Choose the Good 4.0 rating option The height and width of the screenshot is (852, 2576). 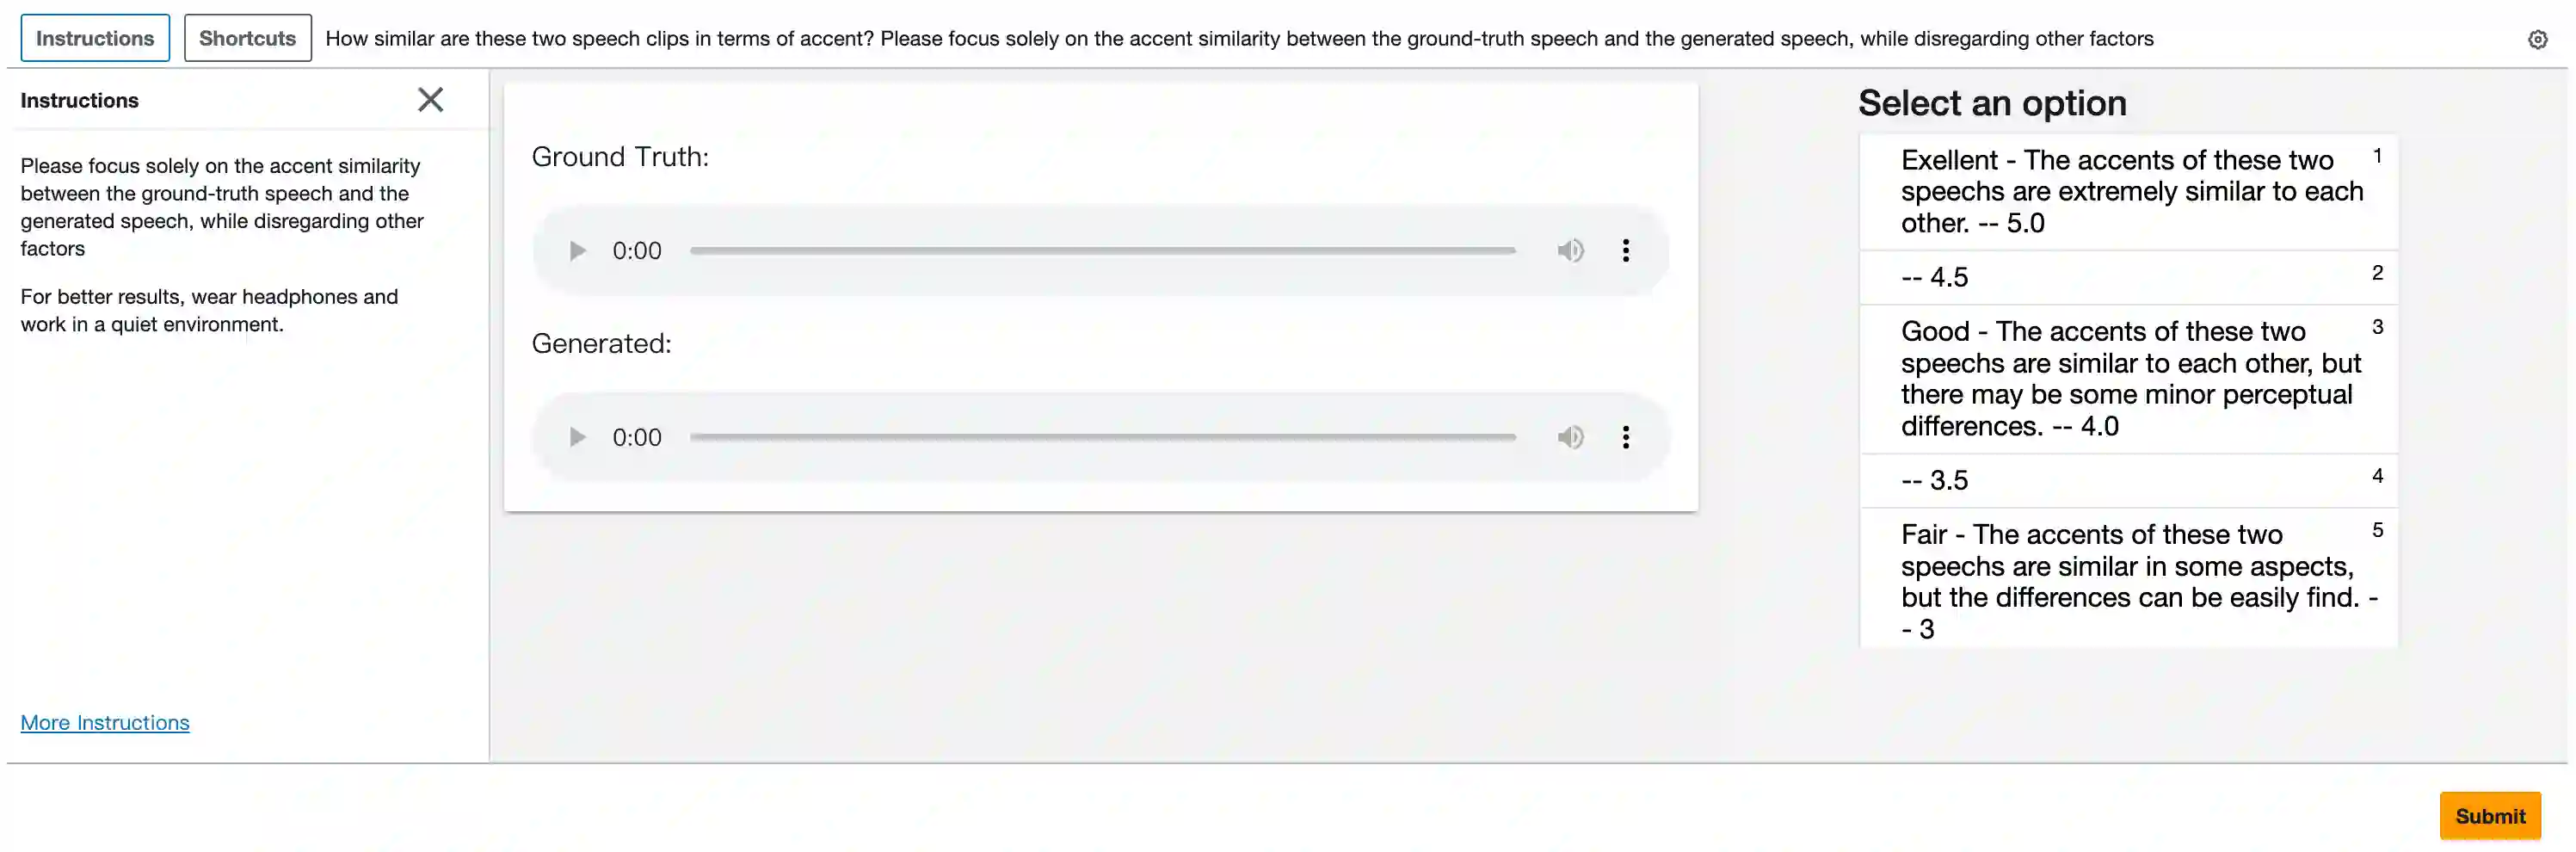coord(2127,378)
